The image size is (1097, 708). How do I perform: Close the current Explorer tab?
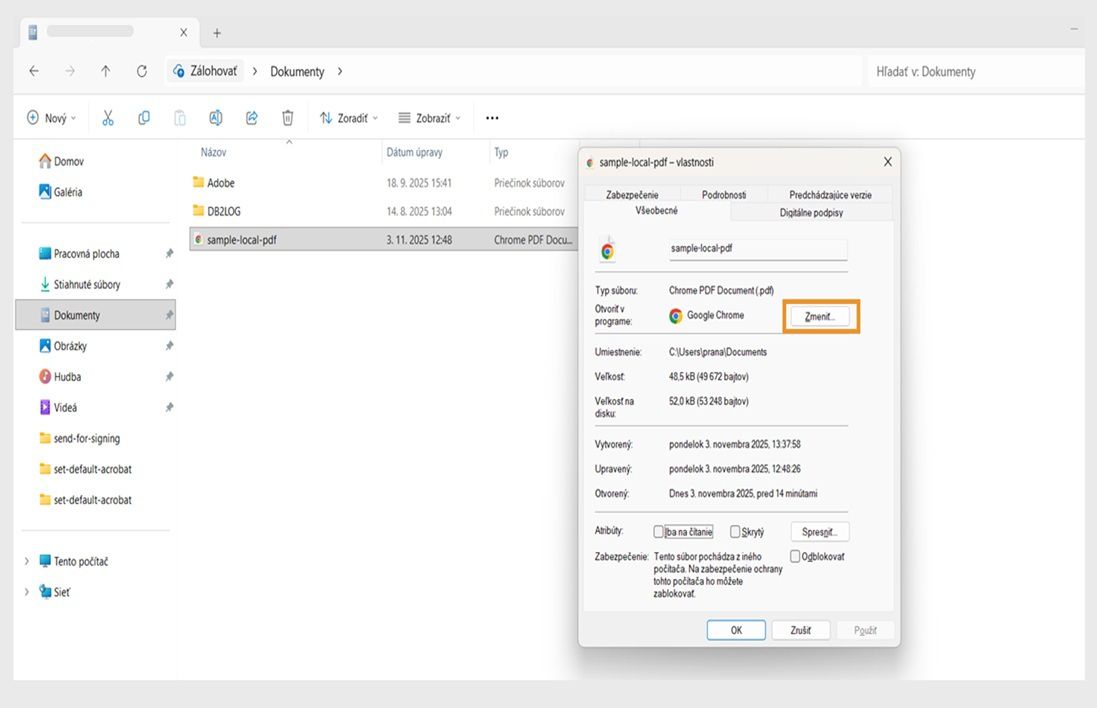(183, 32)
